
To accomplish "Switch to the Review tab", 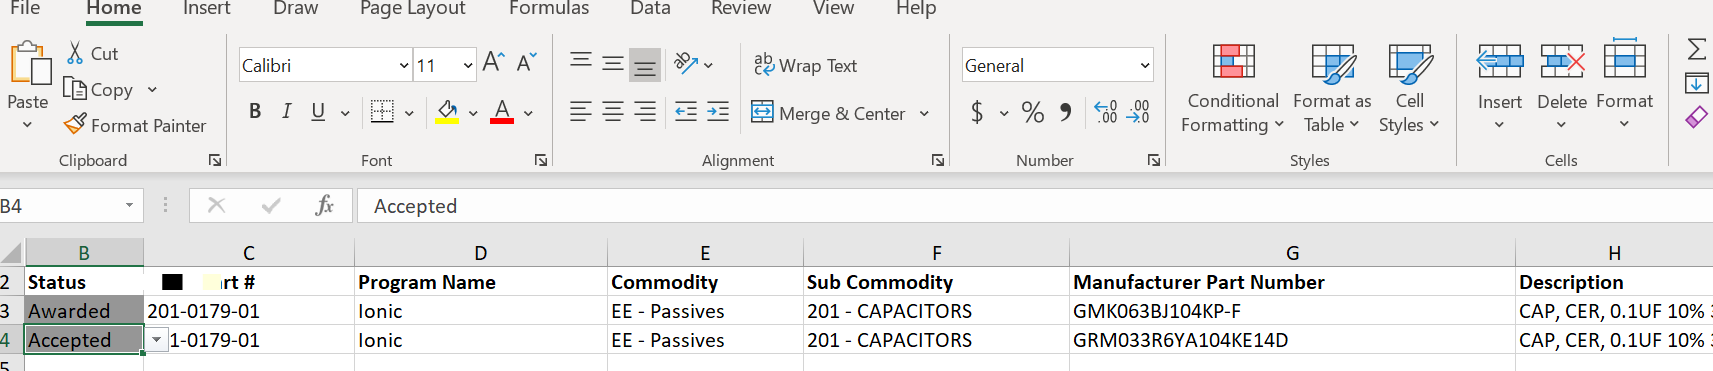I will [741, 9].
